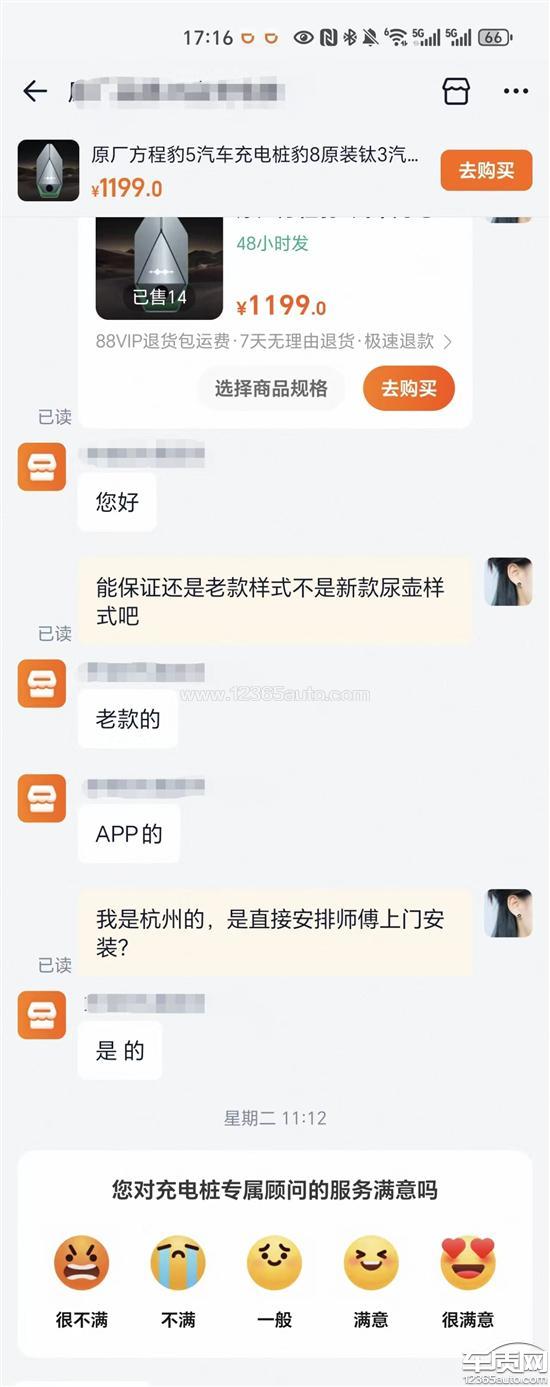Tap user avatar next to 尿壶 message
Image resolution: width=550 pixels, height=1387 pixels.
coord(508,582)
